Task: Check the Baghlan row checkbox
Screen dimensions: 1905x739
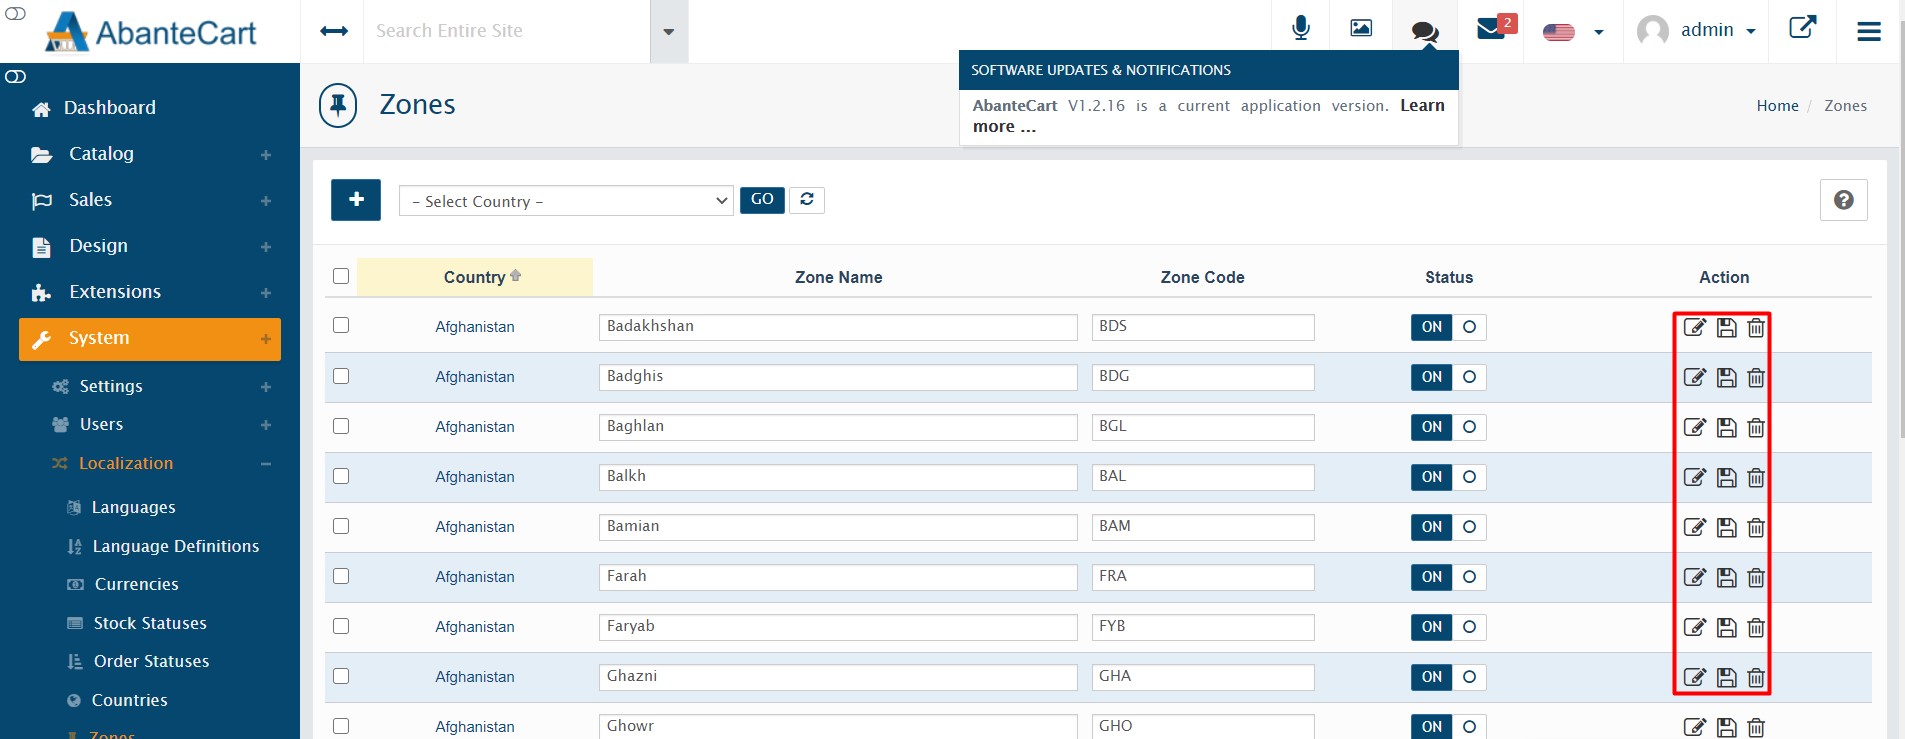Action: tap(341, 426)
